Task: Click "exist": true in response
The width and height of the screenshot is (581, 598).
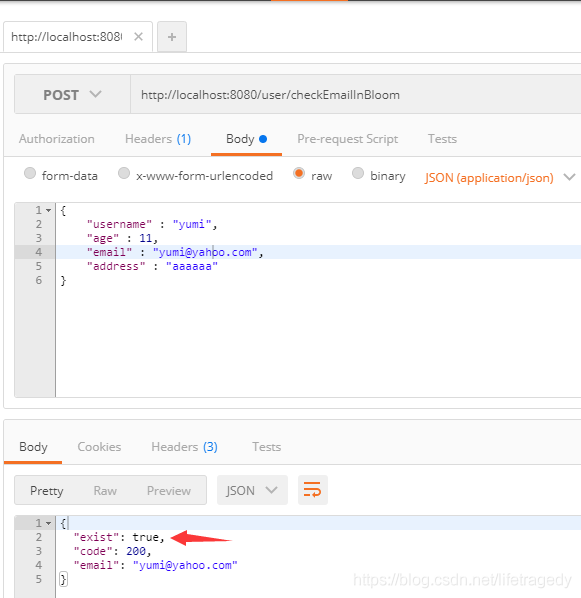Action: coord(119,537)
